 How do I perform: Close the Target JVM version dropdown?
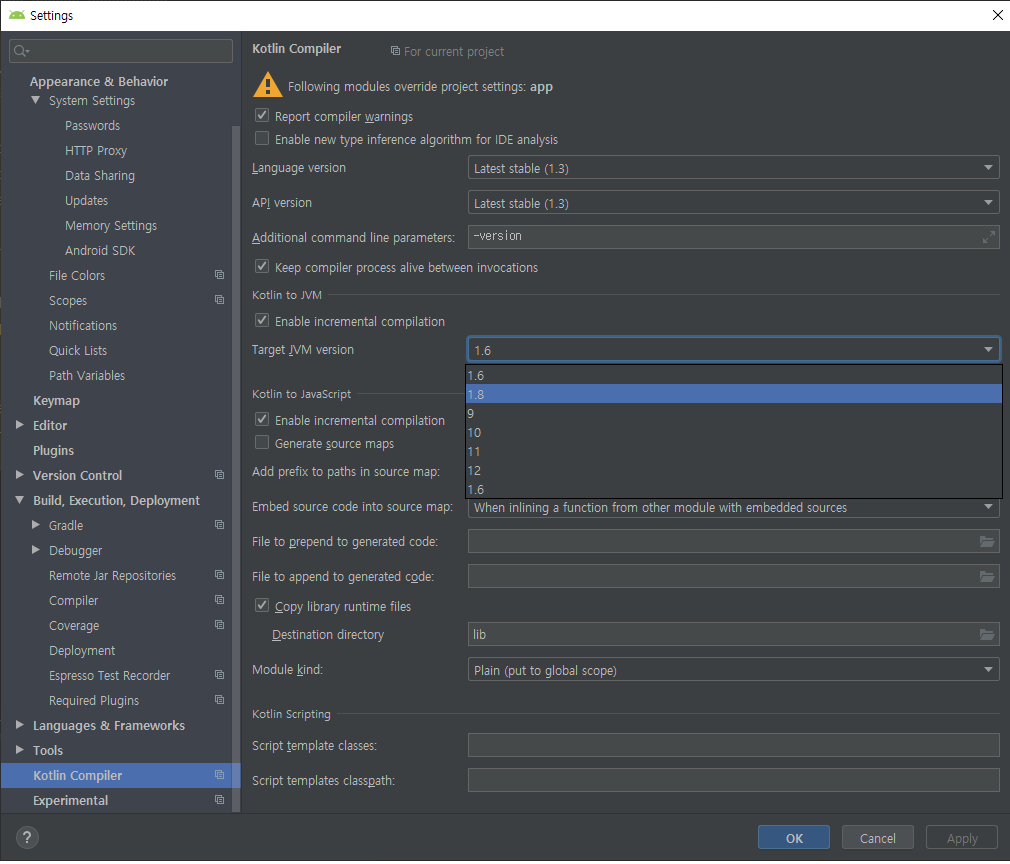point(733,350)
